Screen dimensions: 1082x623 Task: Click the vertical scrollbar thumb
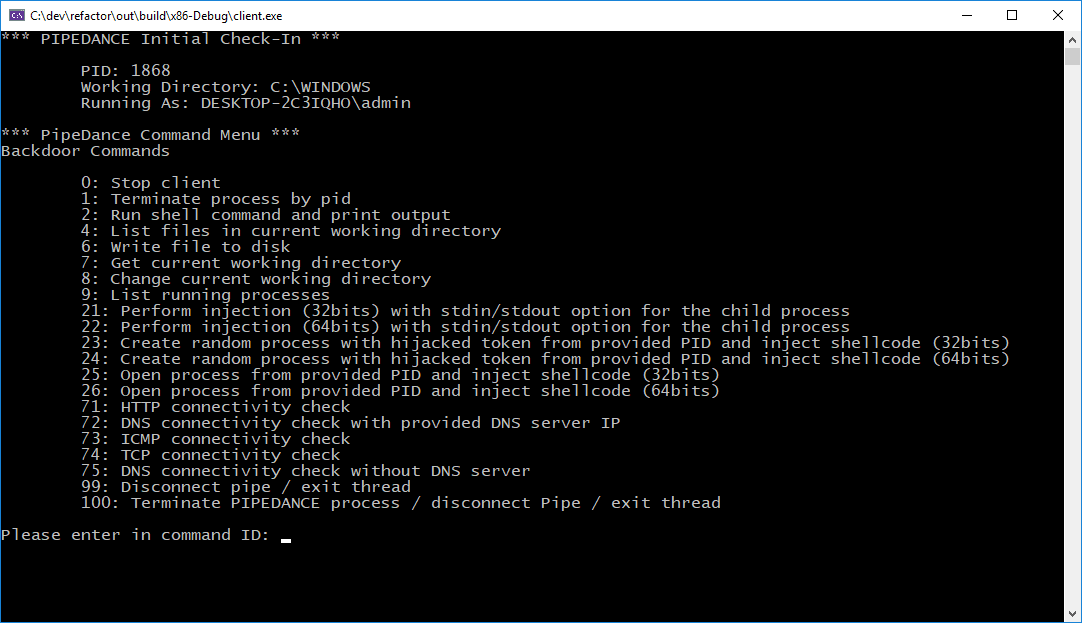(x=1073, y=57)
